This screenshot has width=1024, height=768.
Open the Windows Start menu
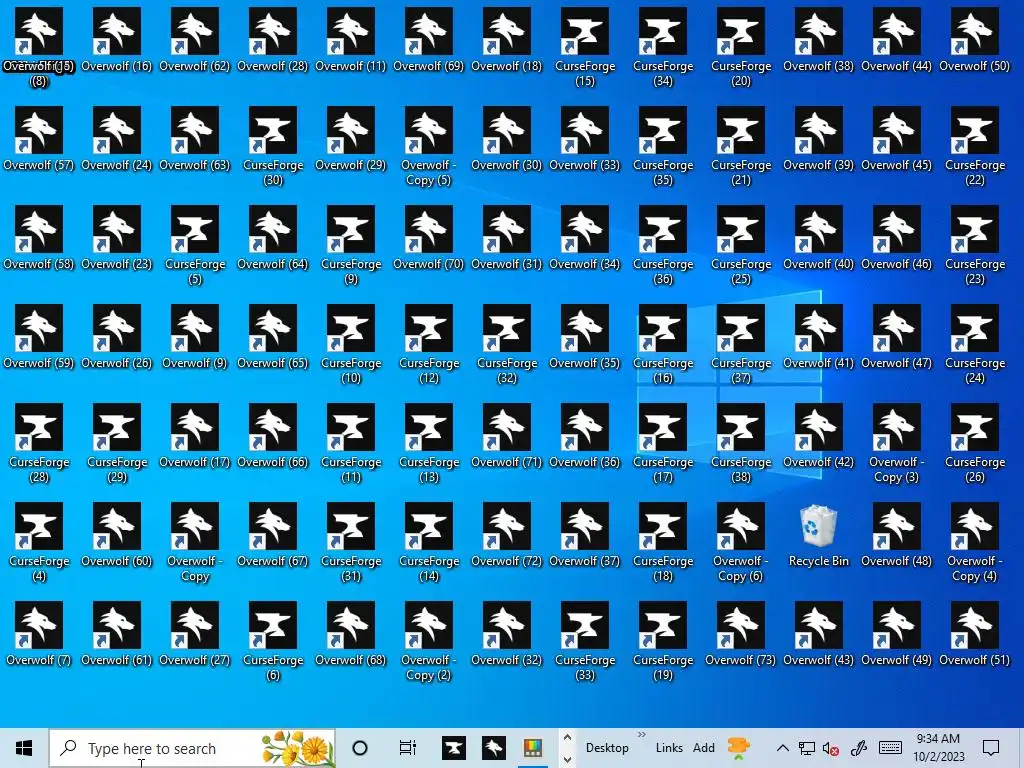(24, 748)
